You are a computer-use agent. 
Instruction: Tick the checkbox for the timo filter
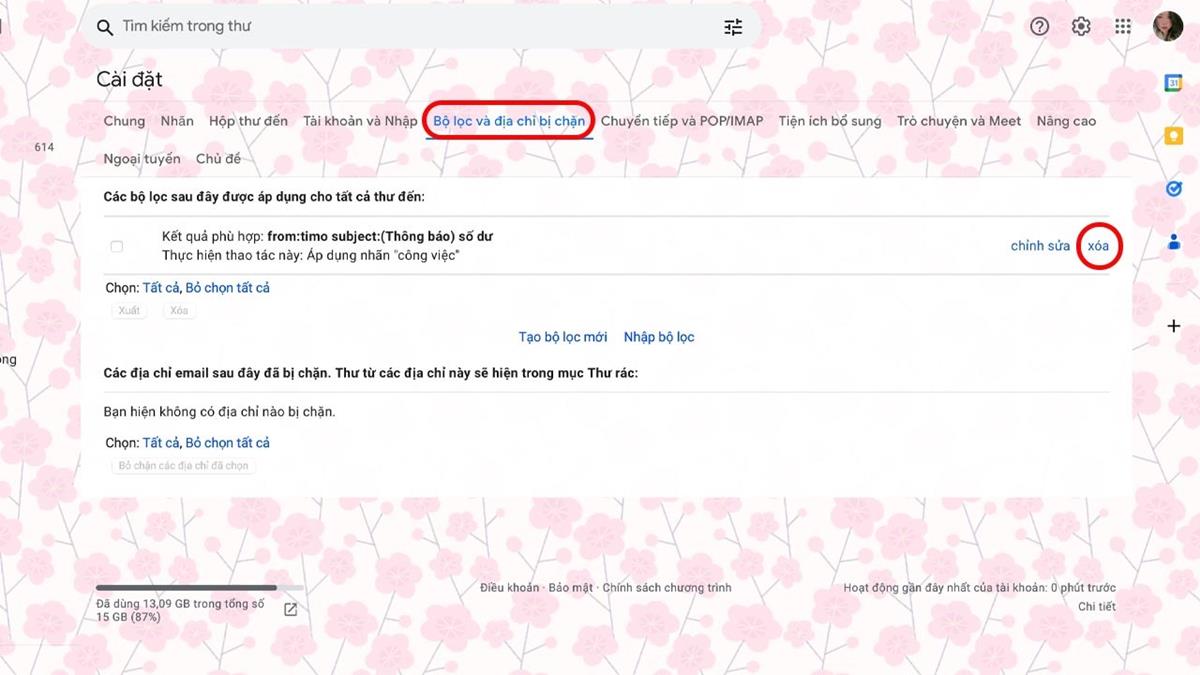[x=117, y=246]
